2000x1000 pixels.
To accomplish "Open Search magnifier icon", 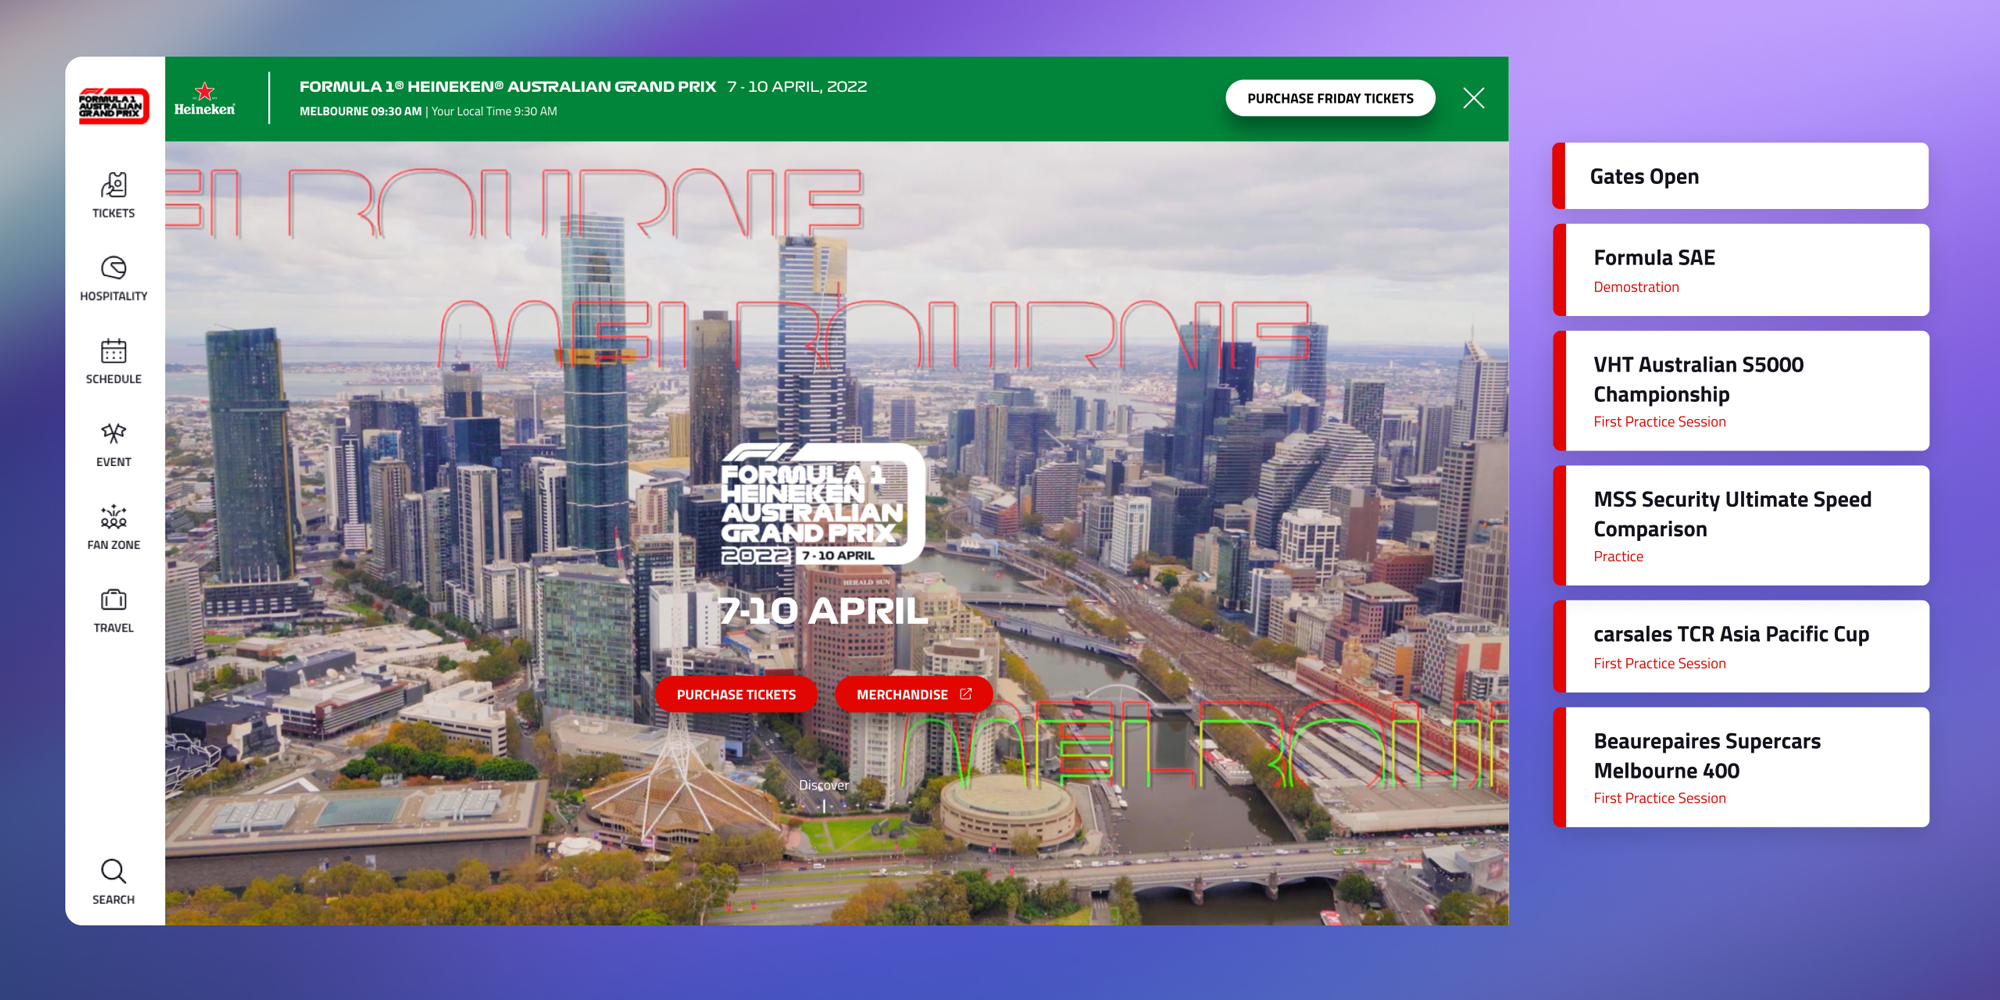I will point(114,881).
